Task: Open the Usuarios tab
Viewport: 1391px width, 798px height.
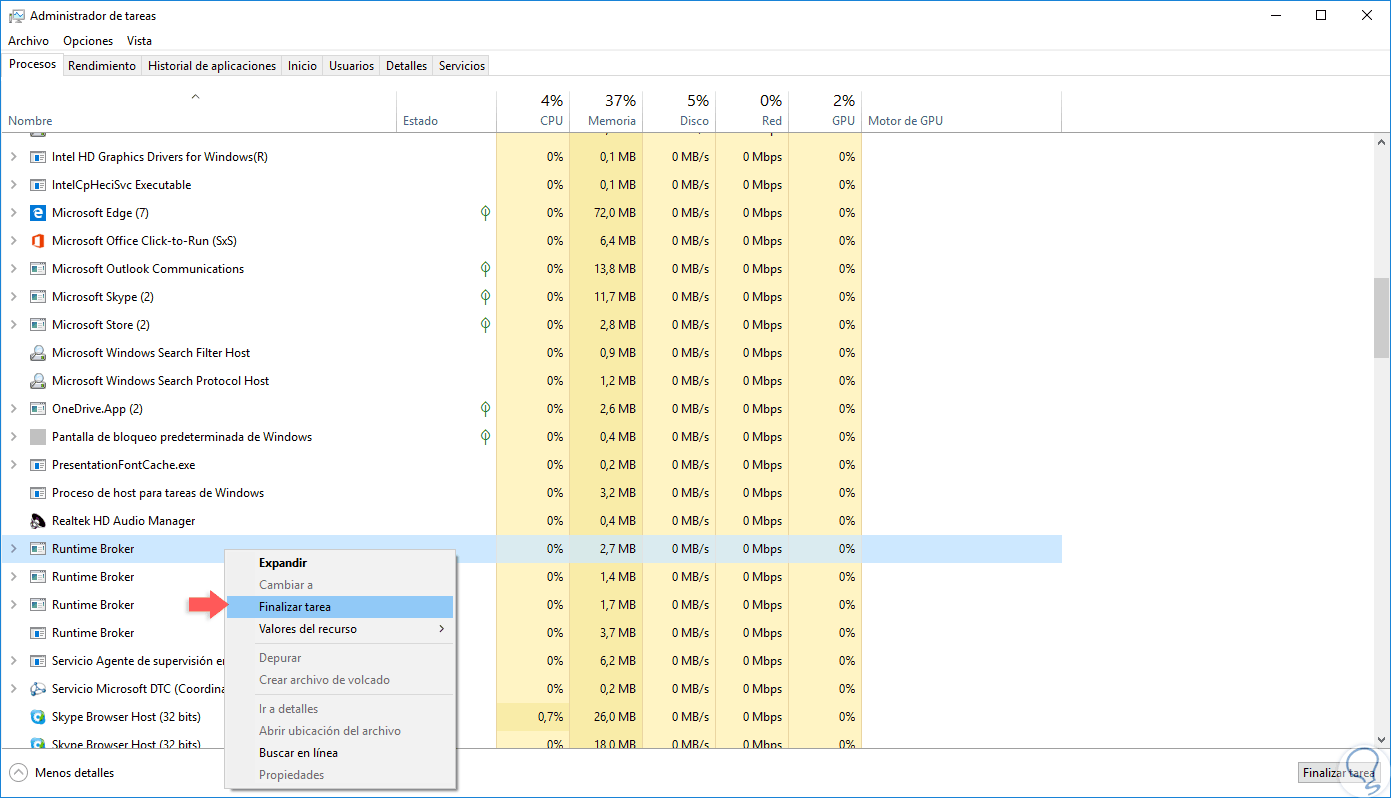Action: coord(352,66)
